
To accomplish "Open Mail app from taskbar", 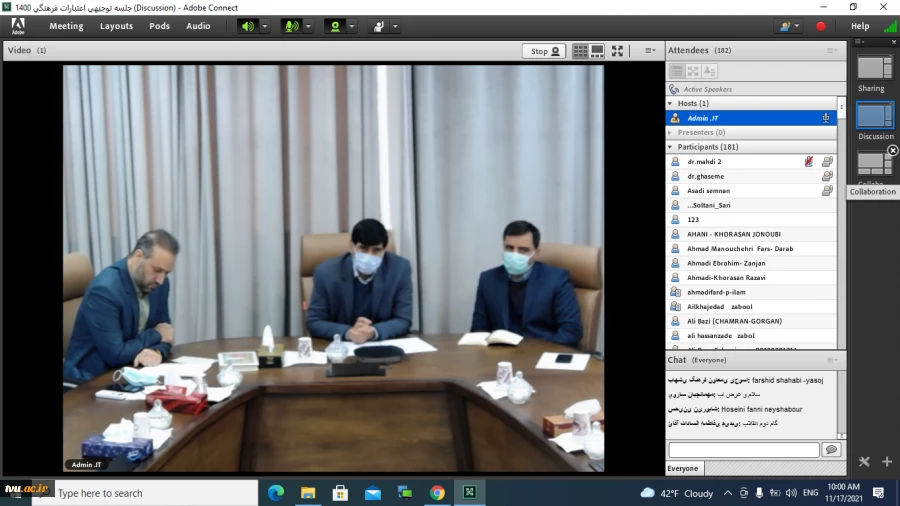I will point(373,493).
